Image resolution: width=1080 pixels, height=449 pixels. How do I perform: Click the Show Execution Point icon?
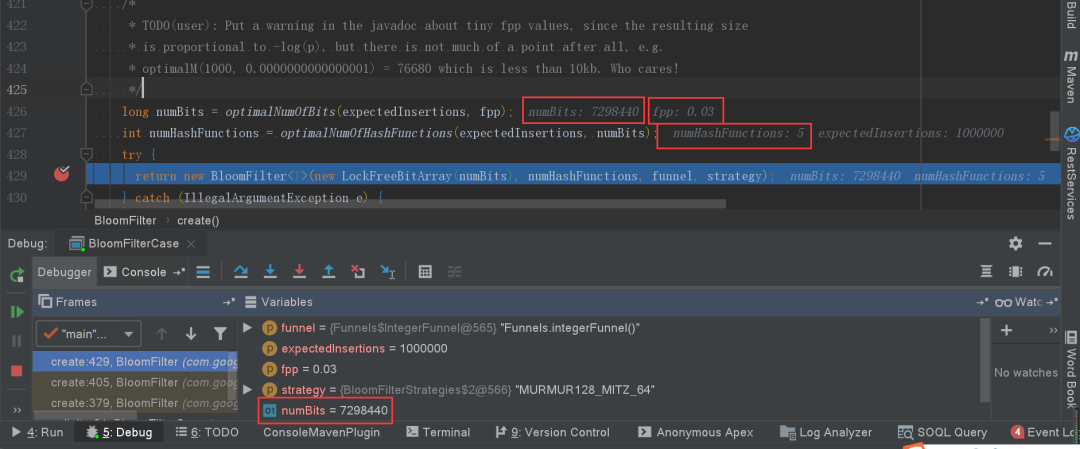203,272
